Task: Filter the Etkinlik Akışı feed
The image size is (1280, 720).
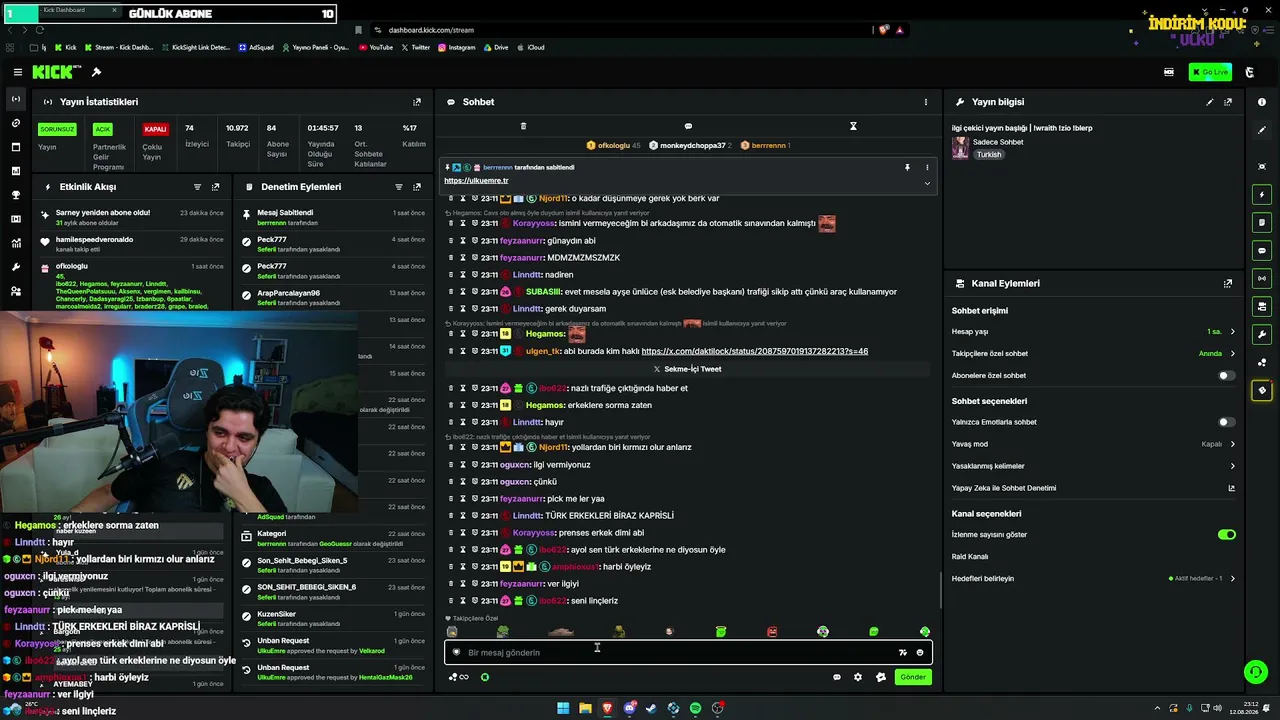Action: coord(197,187)
